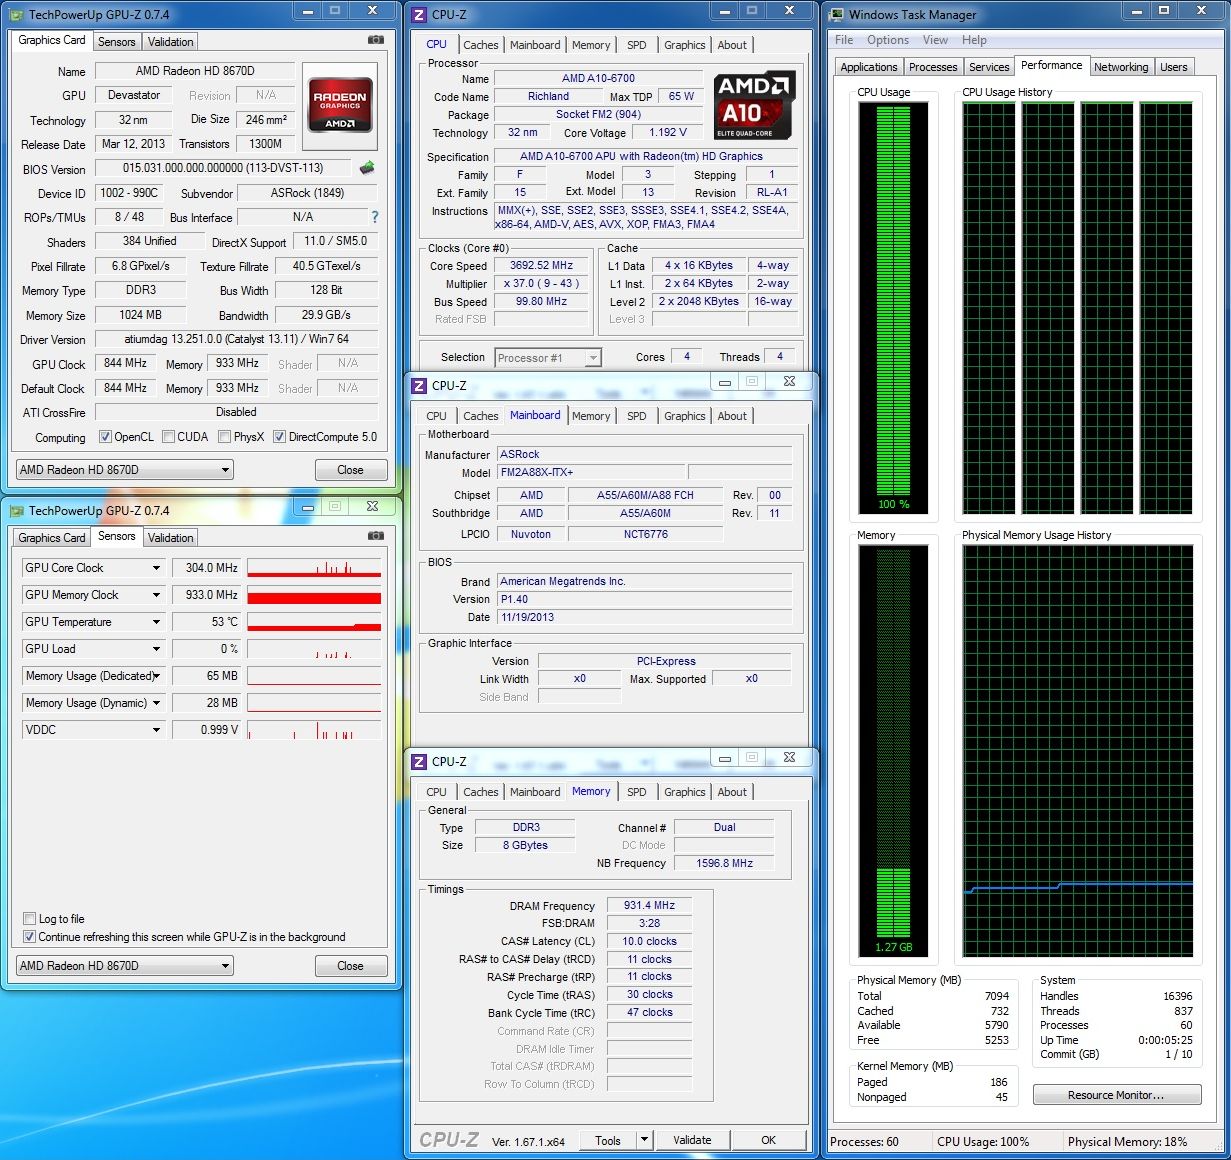Click the AMD A10 processor logo in CPU-Z
This screenshot has height=1160, width=1231.
tap(755, 105)
